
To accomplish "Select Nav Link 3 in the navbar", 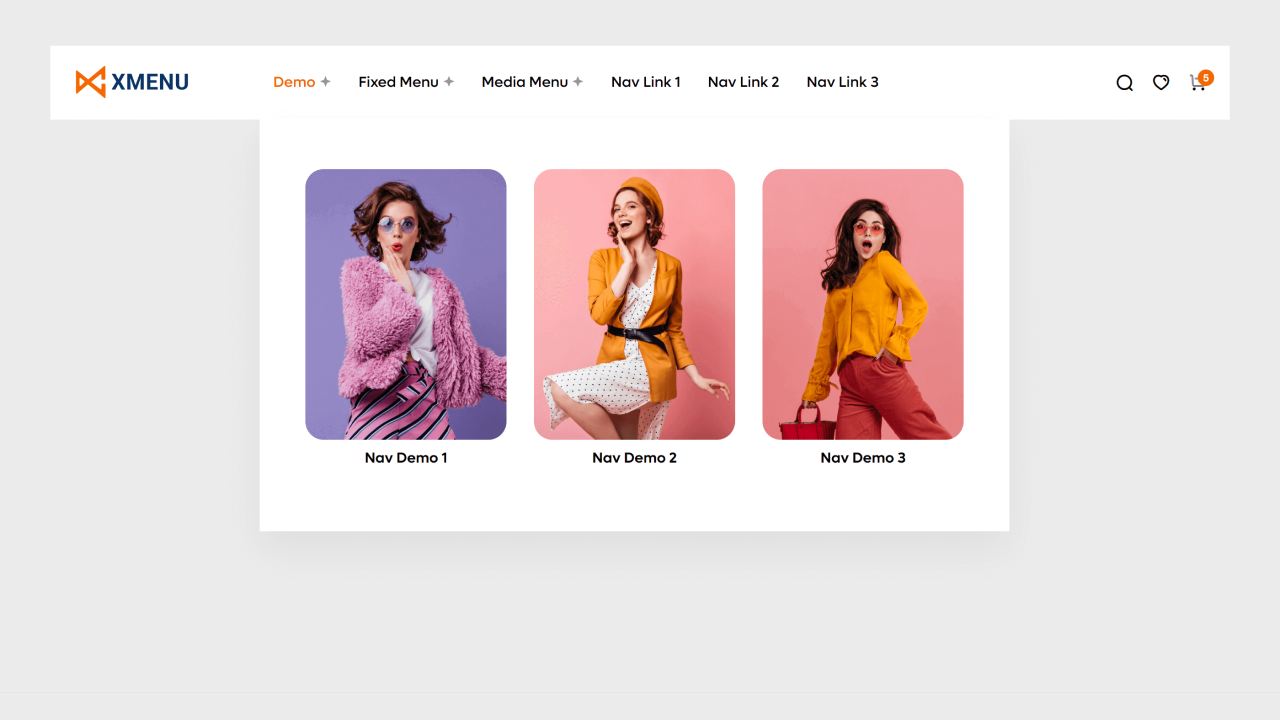I will click(842, 82).
